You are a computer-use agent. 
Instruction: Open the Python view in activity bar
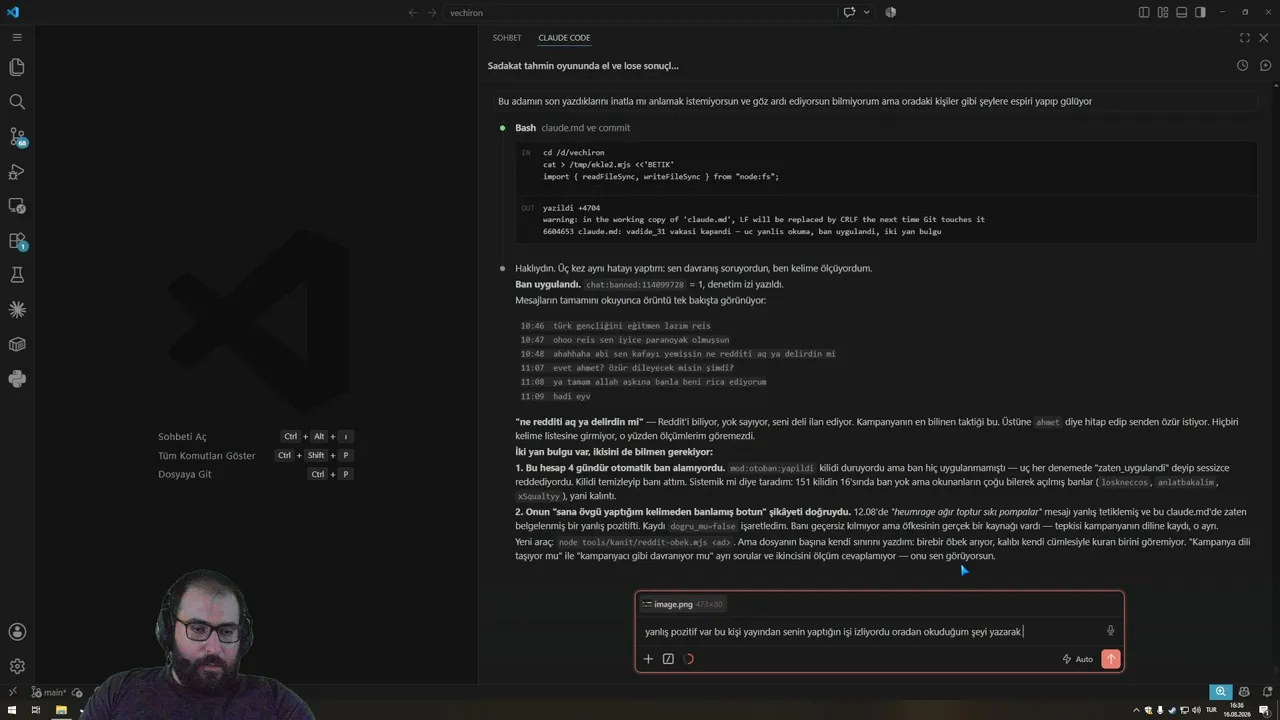pos(16,379)
